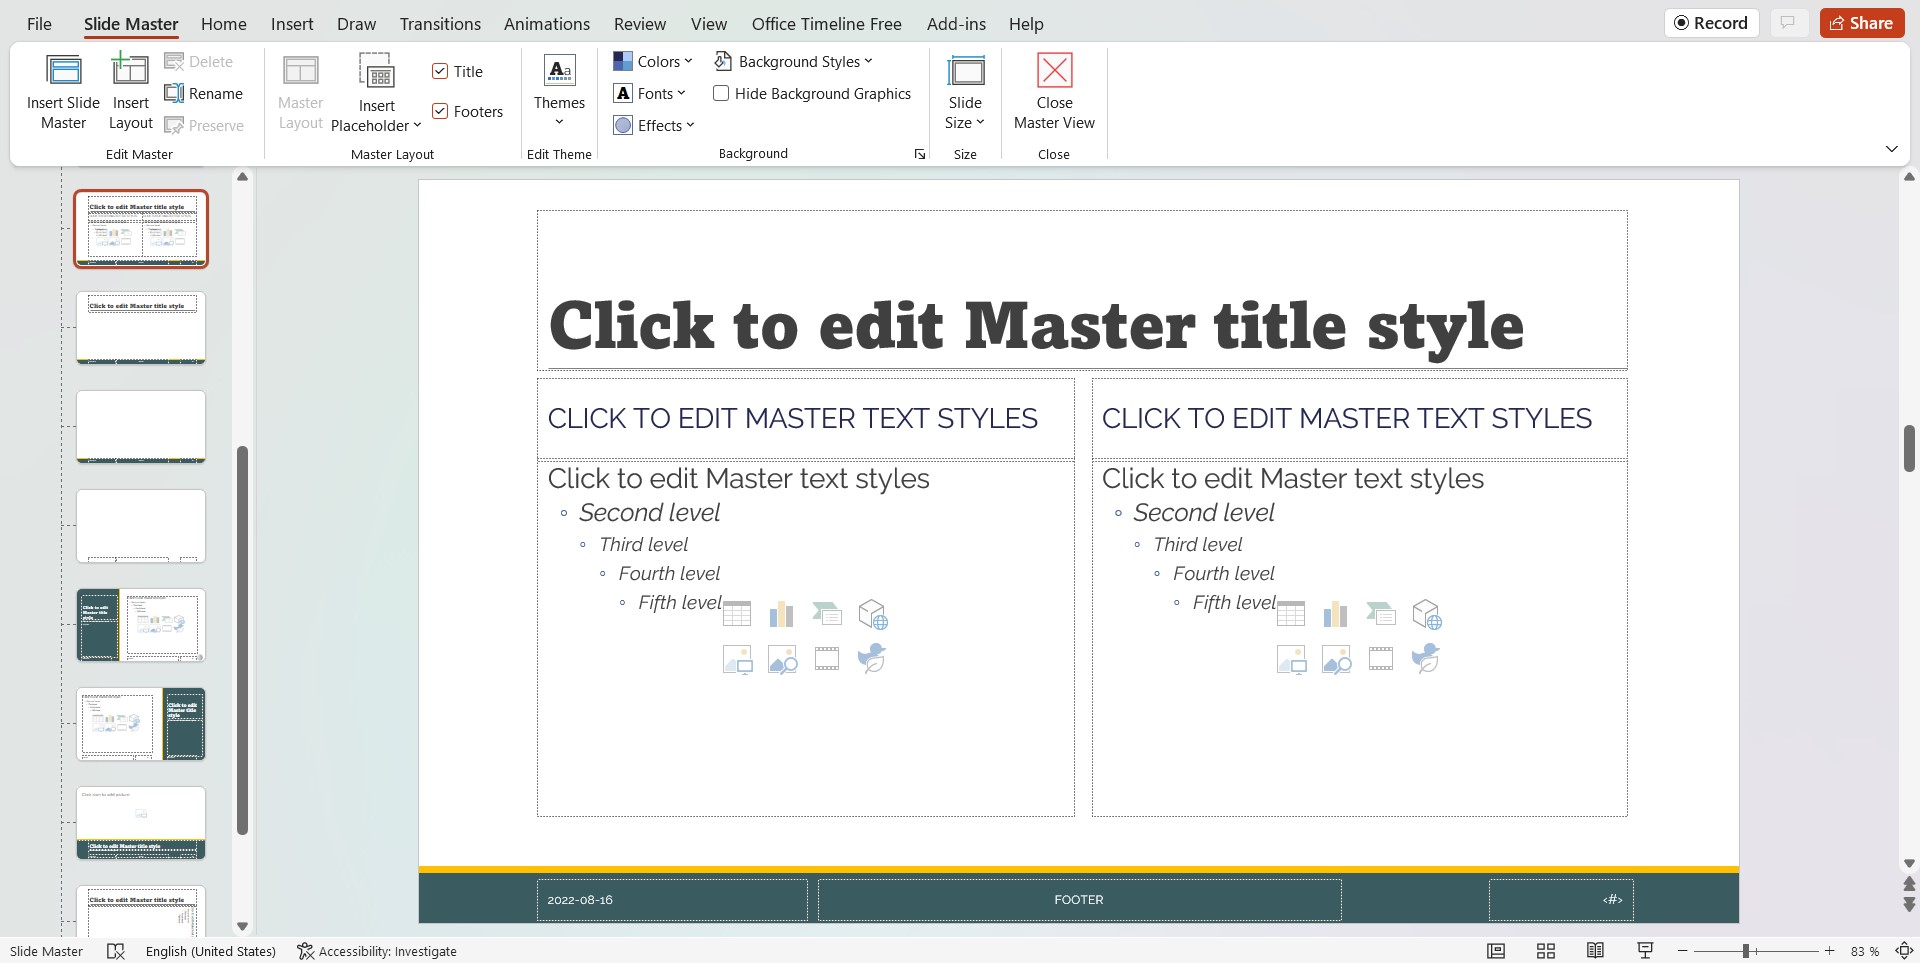This screenshot has height=963, width=1920.
Task: Enable Hide Background Graphics
Action: 722,93
